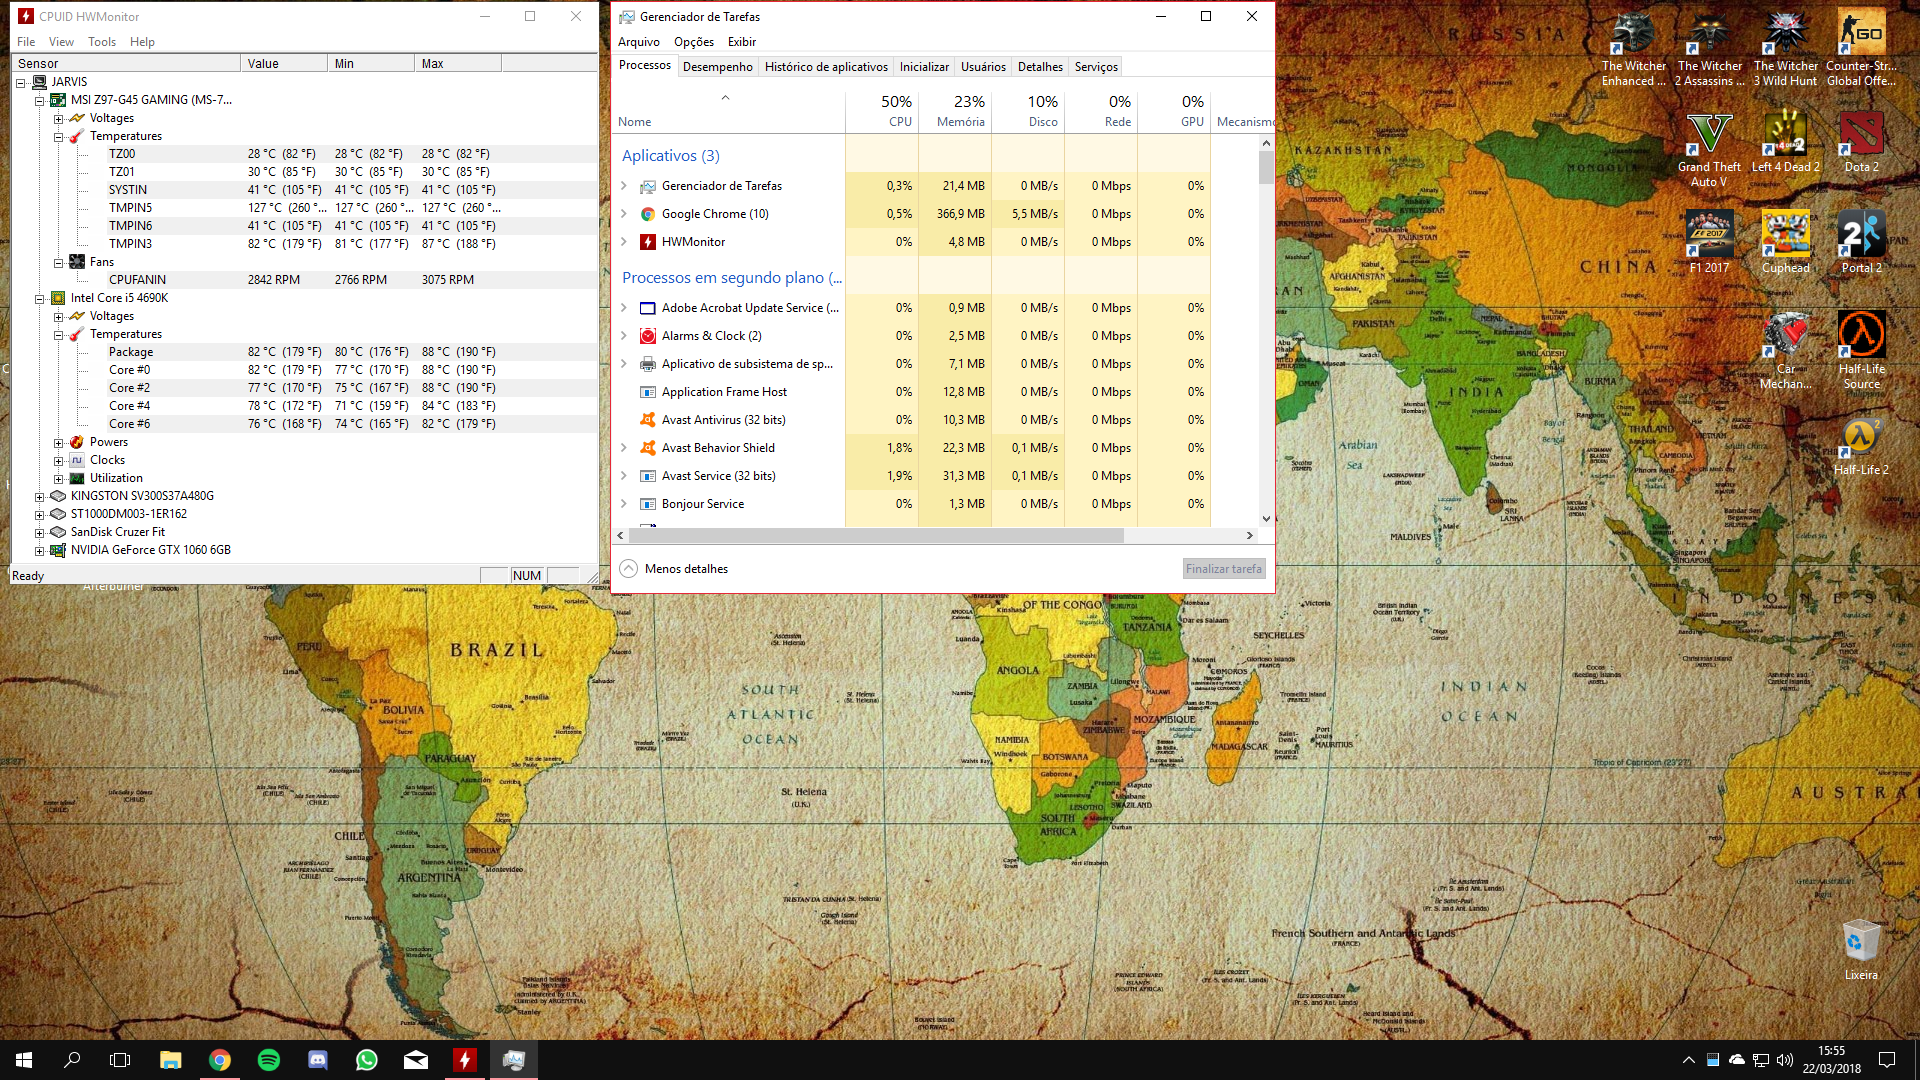Screen dimensions: 1920x1080
Task: Open taskbar search magnifier
Action: click(72, 1060)
